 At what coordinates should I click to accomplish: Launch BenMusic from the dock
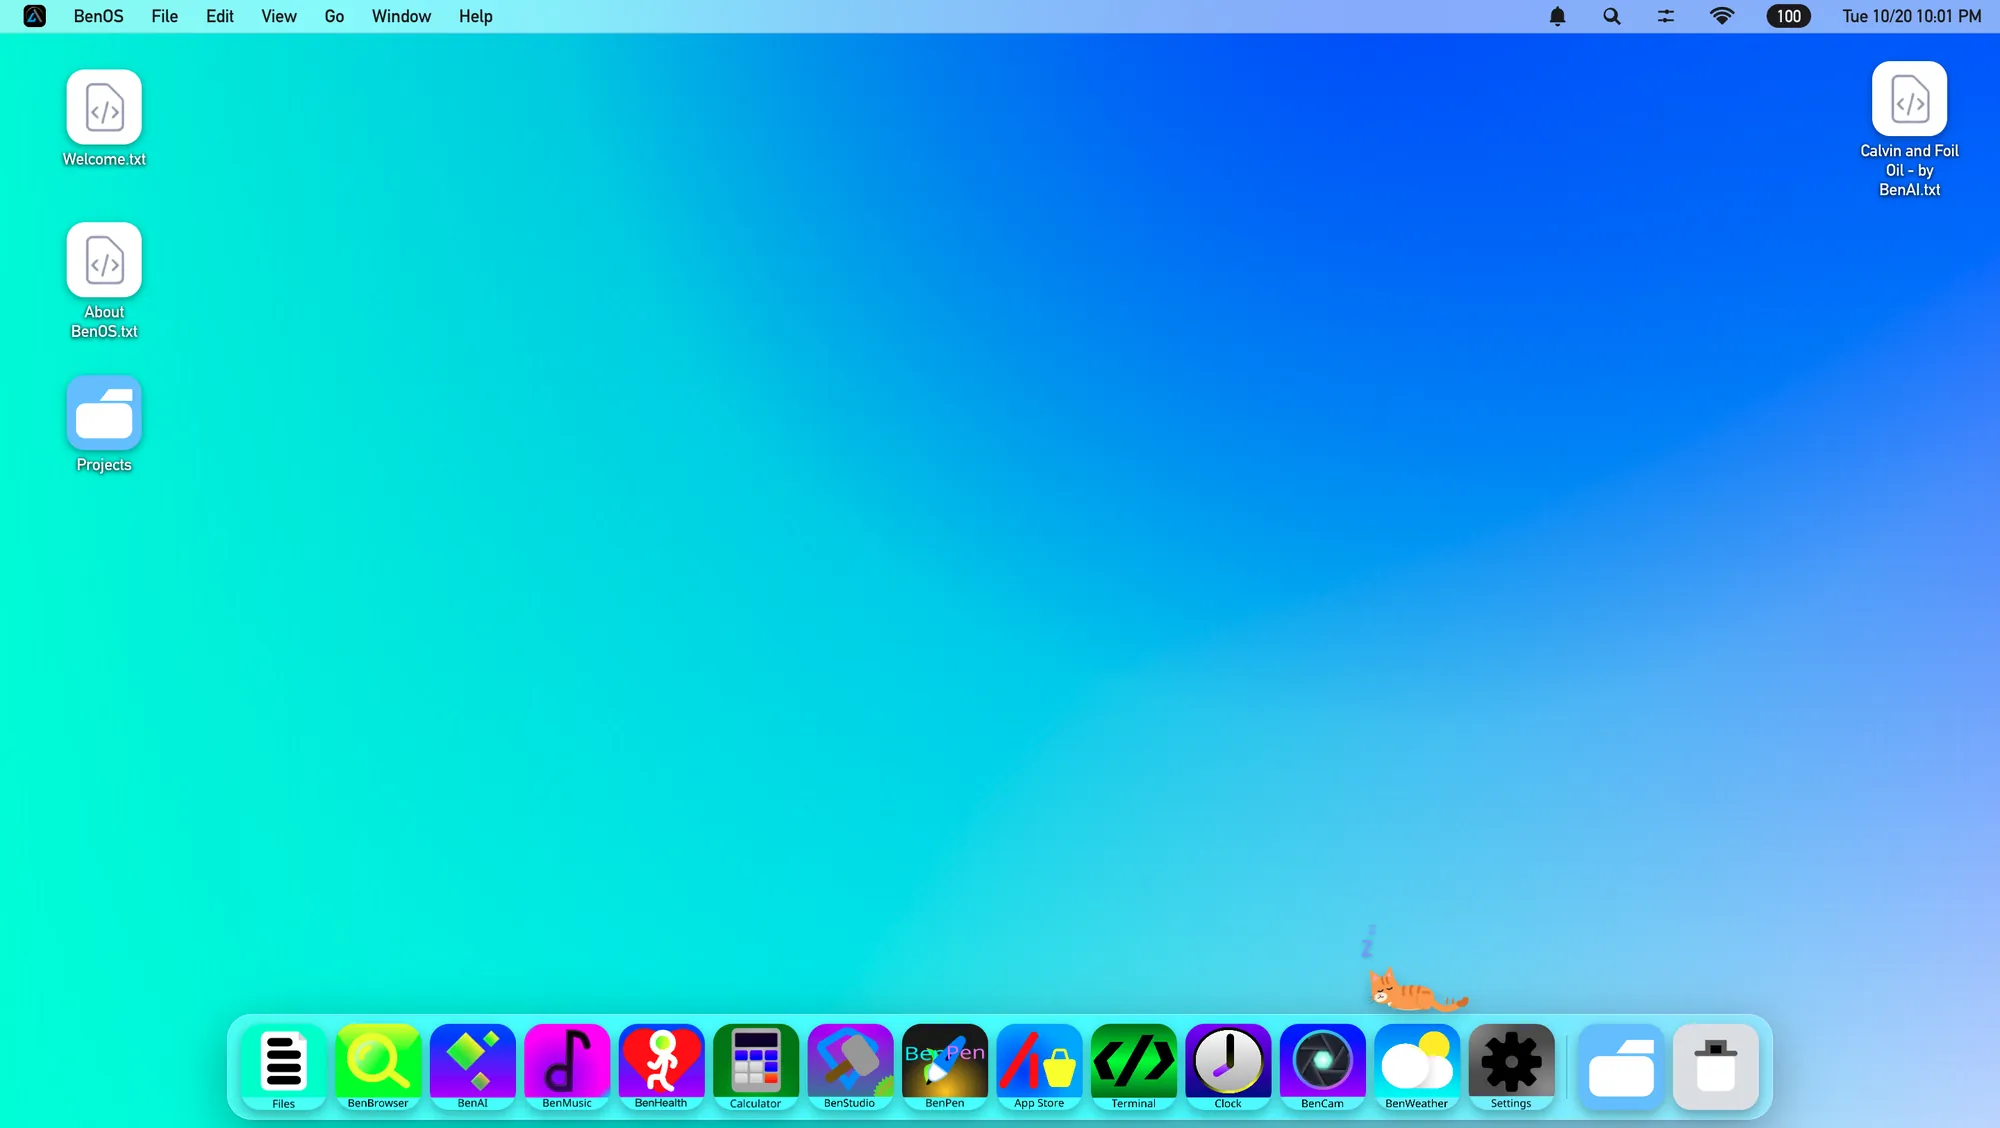pos(567,1066)
